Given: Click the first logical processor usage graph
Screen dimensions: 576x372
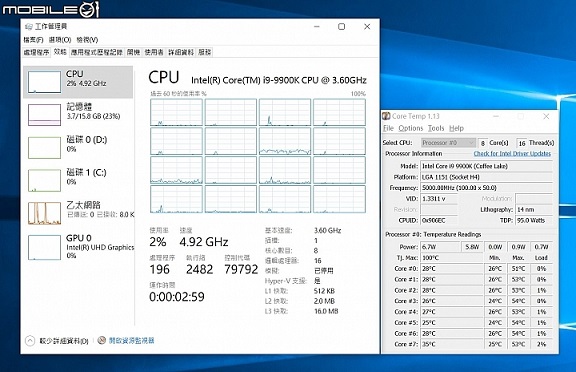Looking at the screenshot, I should click(x=176, y=112).
